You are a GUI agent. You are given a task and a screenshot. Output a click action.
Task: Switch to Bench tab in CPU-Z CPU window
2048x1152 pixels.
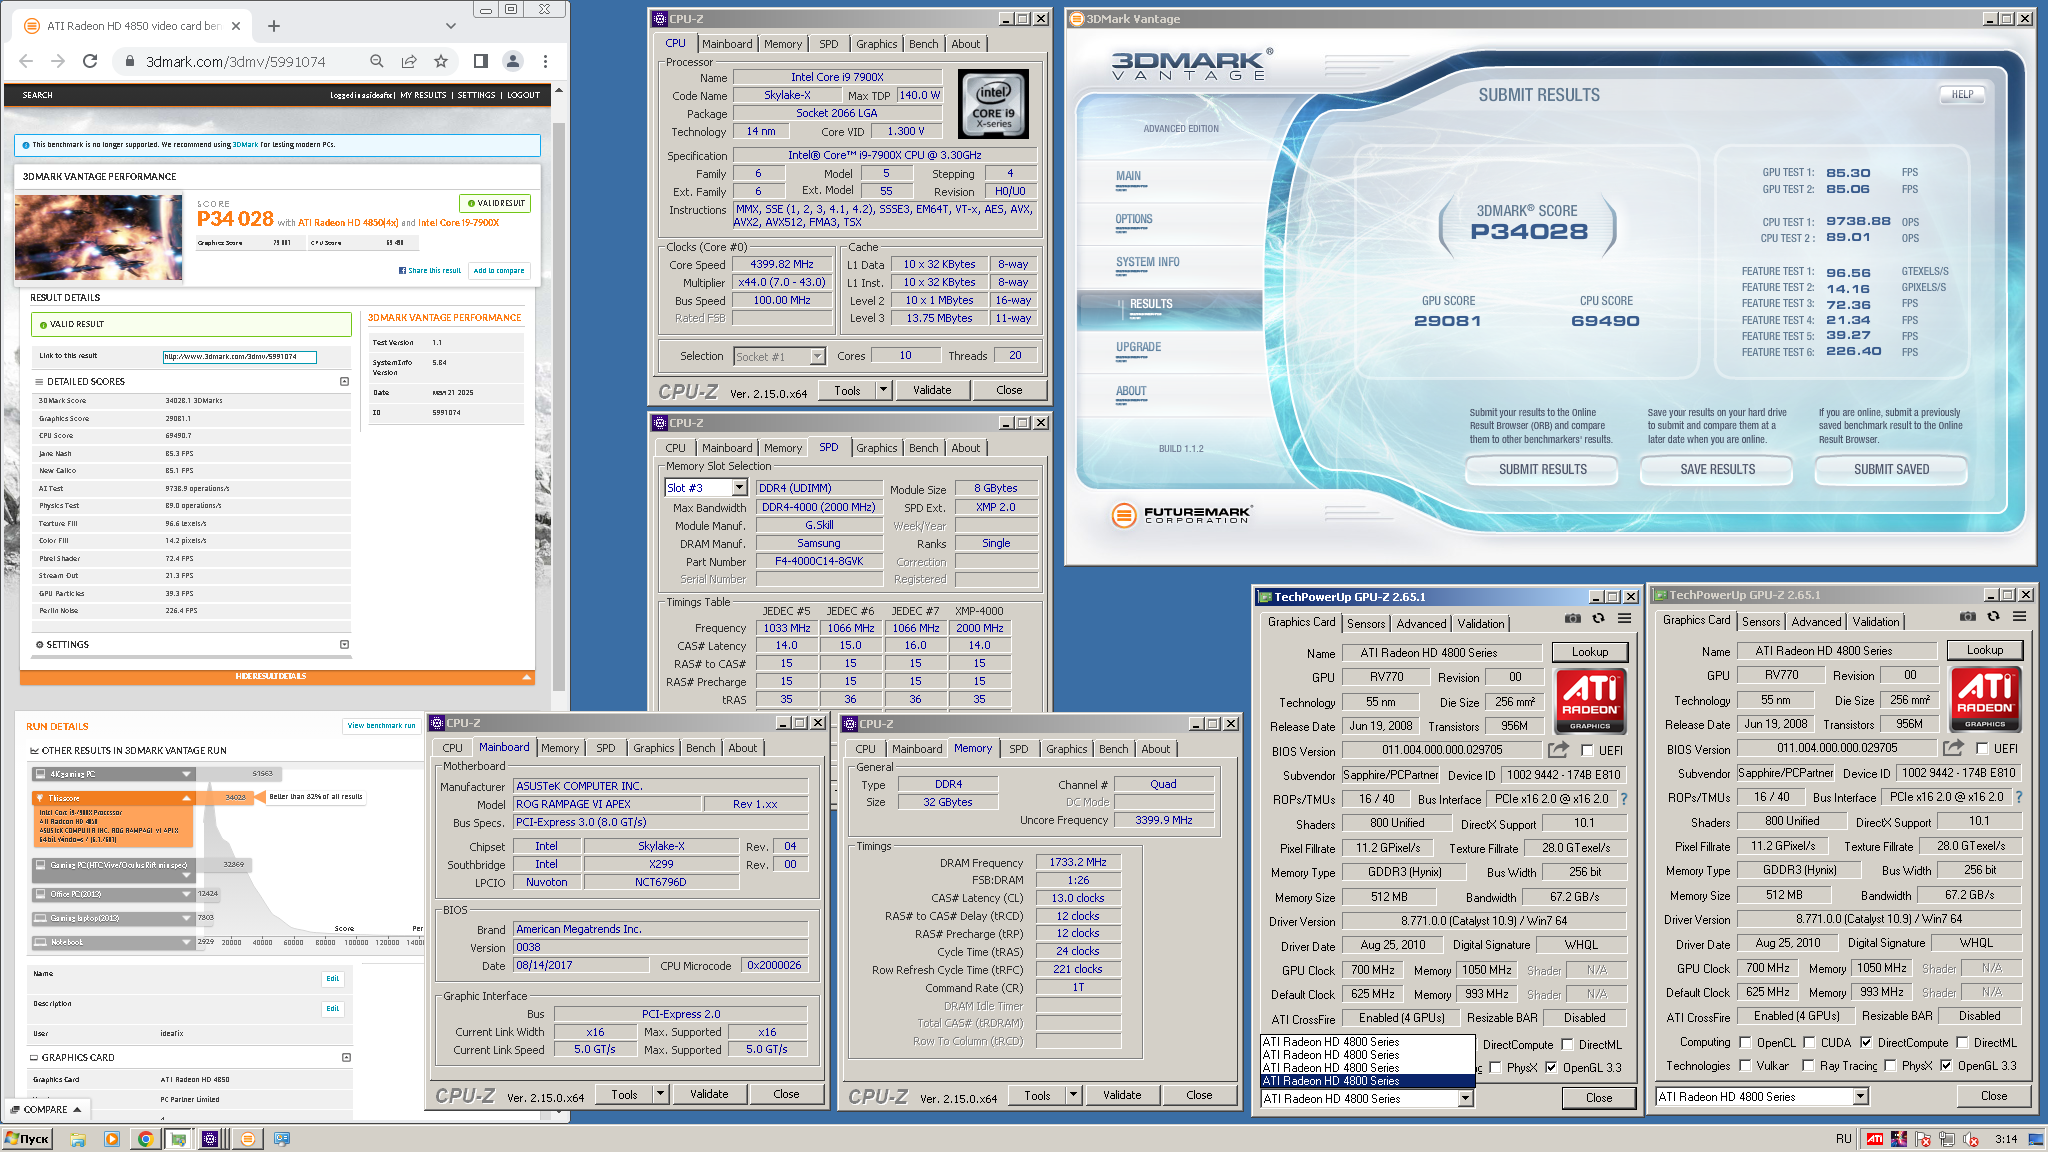pos(923,44)
